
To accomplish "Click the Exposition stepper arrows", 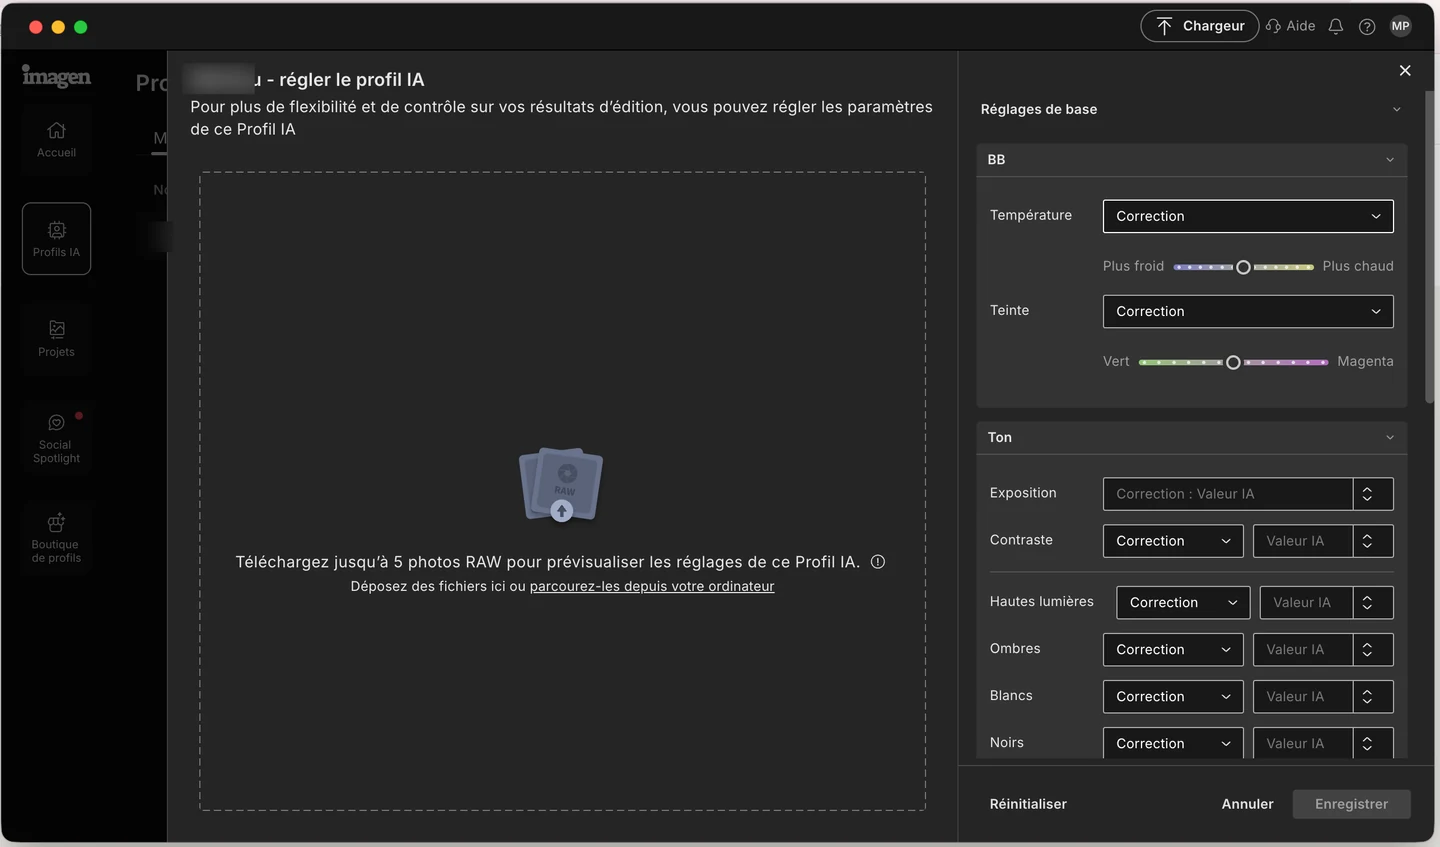I will pyautogui.click(x=1368, y=494).
